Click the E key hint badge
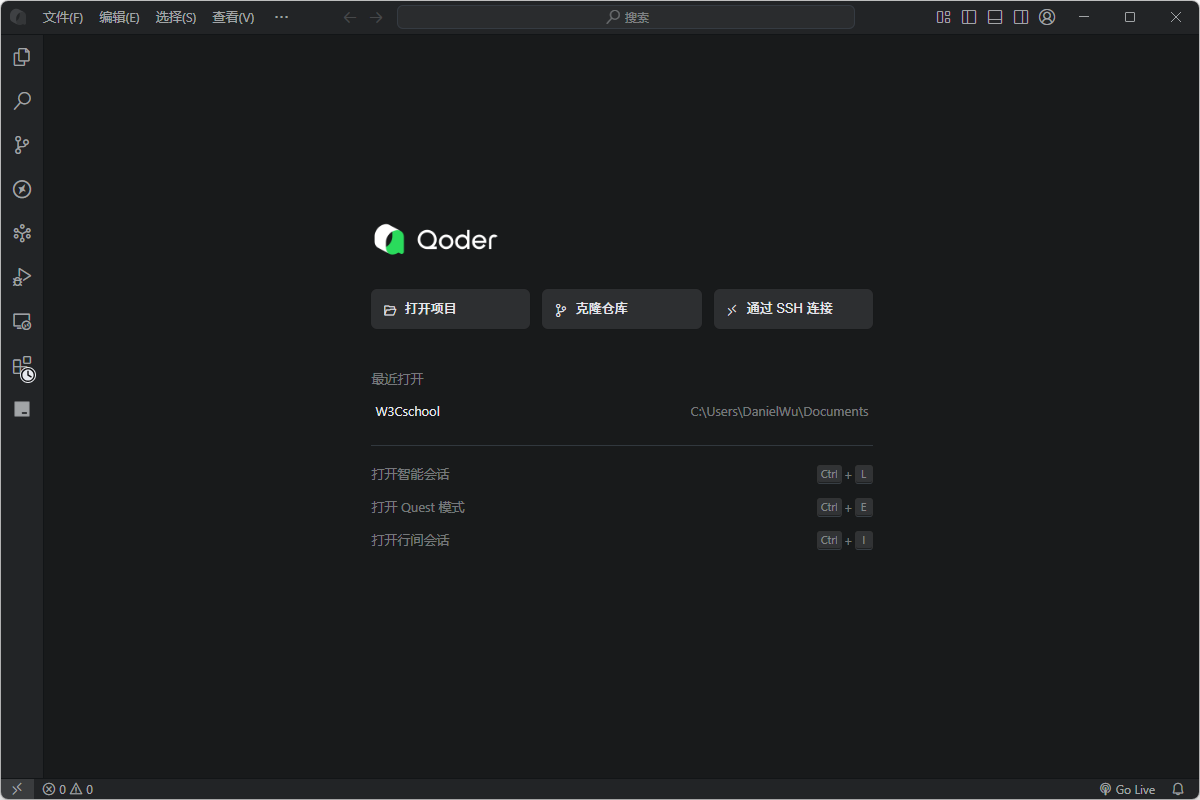The width and height of the screenshot is (1200, 800). 864,507
